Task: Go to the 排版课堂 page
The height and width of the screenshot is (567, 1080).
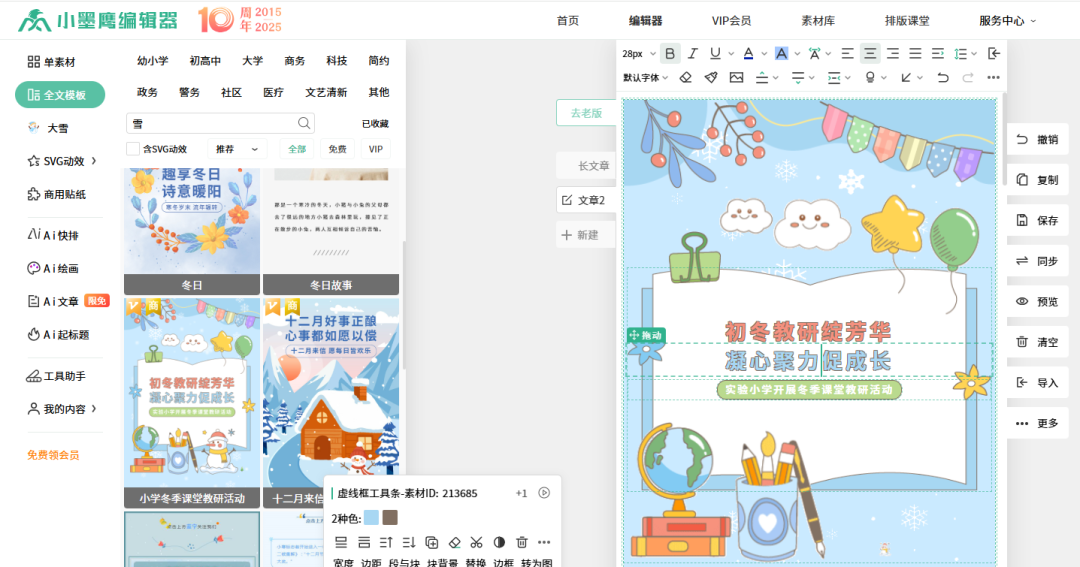Action: pos(907,21)
